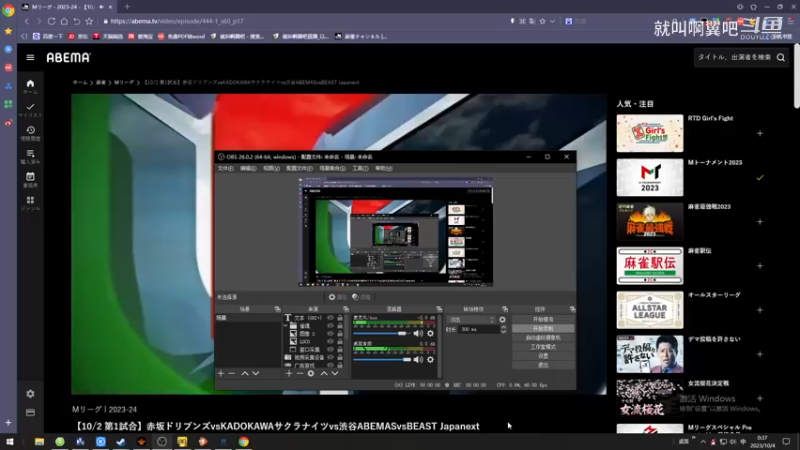Click 开始录制 start recording button
Image resolution: width=800 pixels, height=450 pixels.
pos(543,329)
